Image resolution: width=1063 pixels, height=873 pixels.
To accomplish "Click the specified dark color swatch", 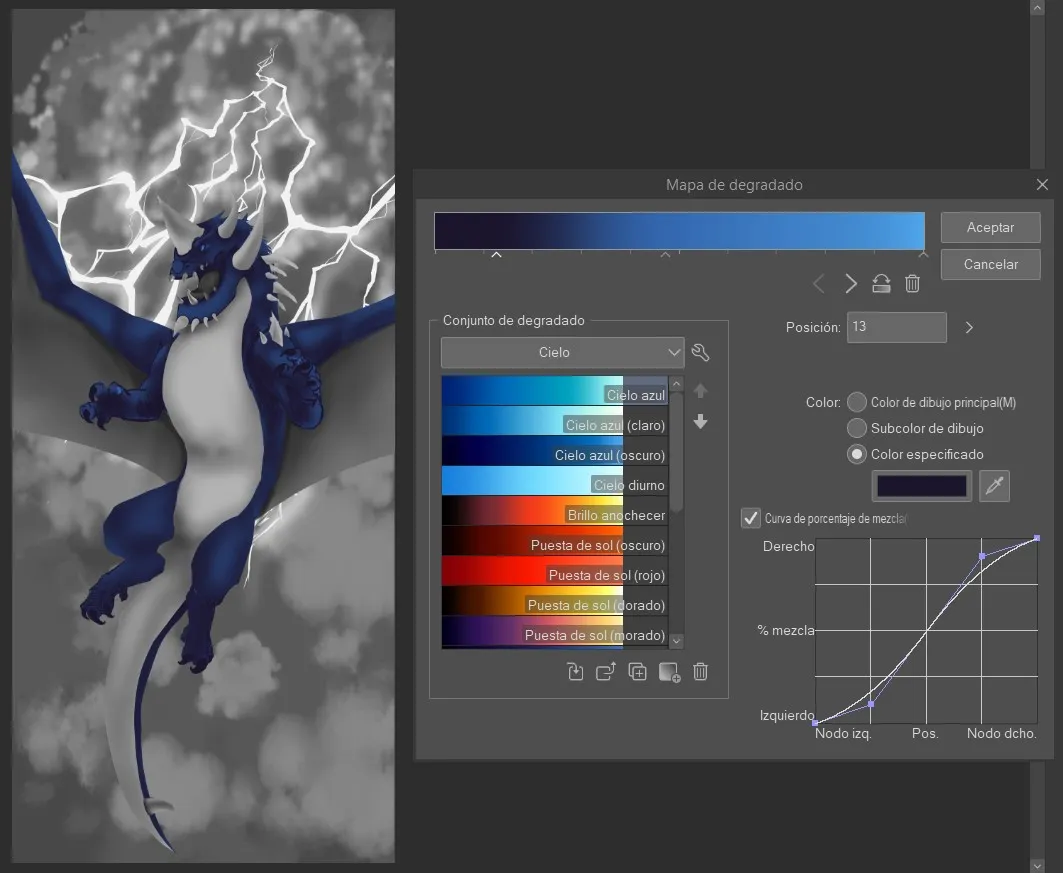I will [x=921, y=486].
